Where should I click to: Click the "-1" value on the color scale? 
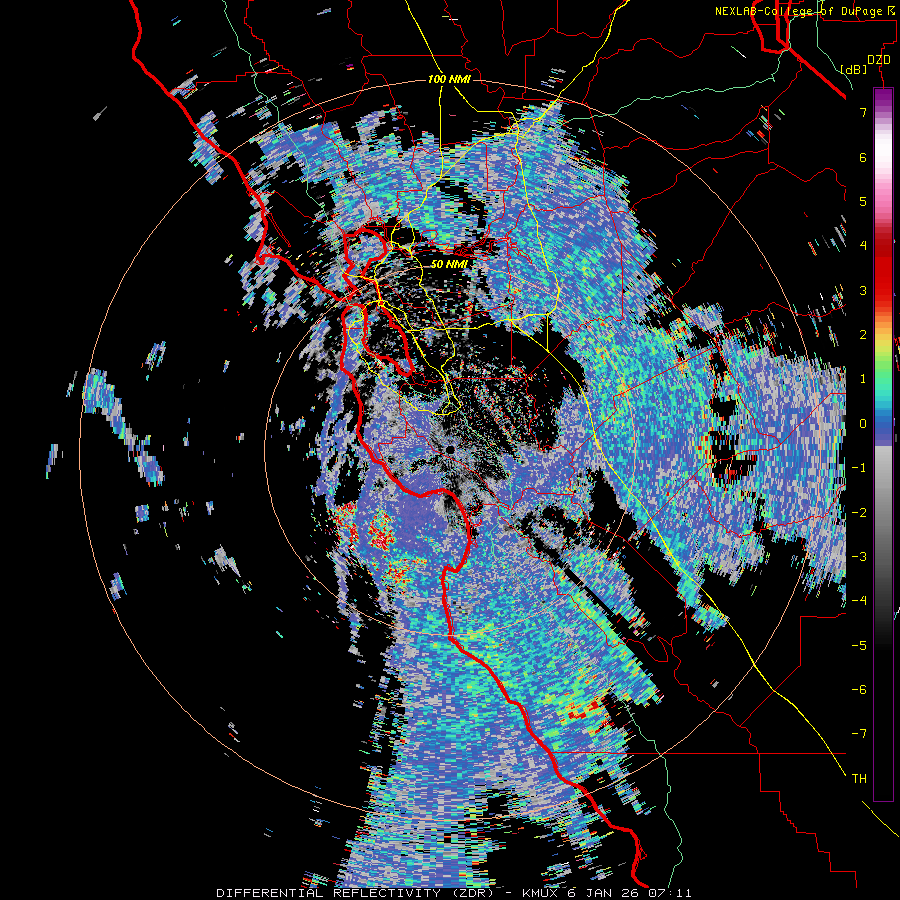pos(859,468)
